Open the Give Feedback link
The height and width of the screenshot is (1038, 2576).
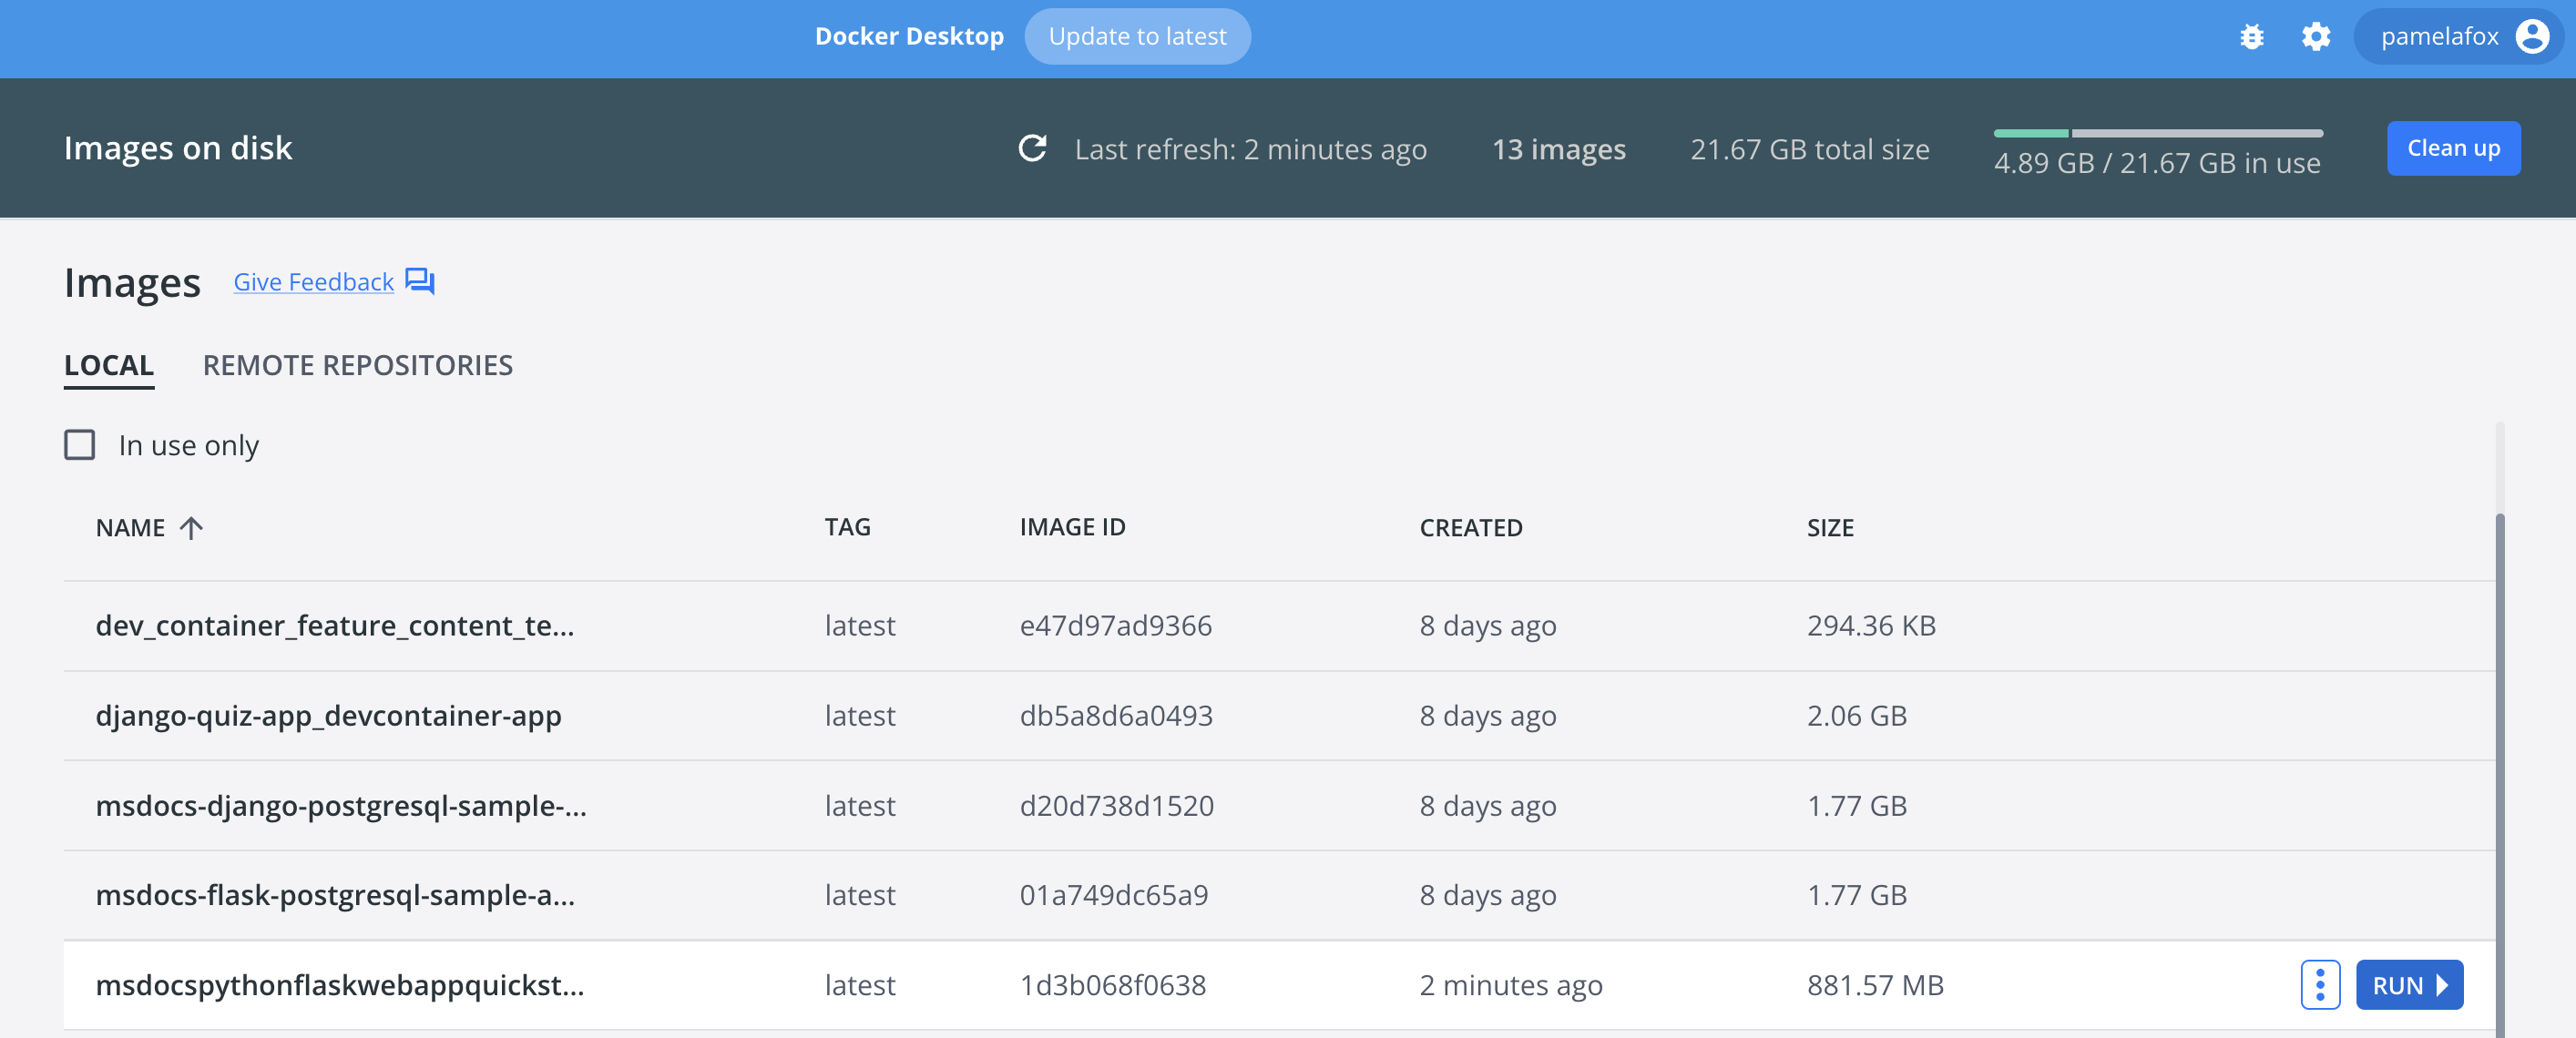(313, 281)
